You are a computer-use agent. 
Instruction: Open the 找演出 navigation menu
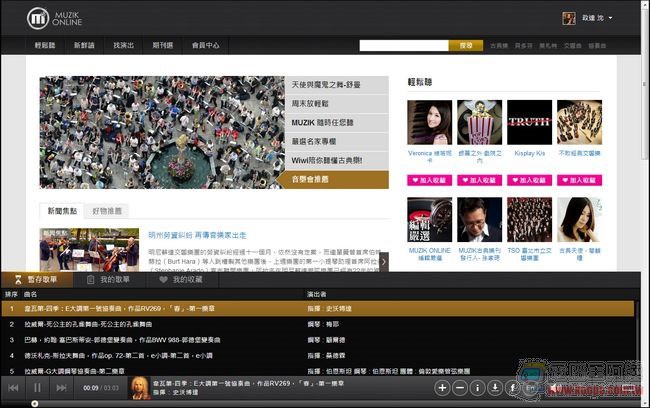click(124, 45)
